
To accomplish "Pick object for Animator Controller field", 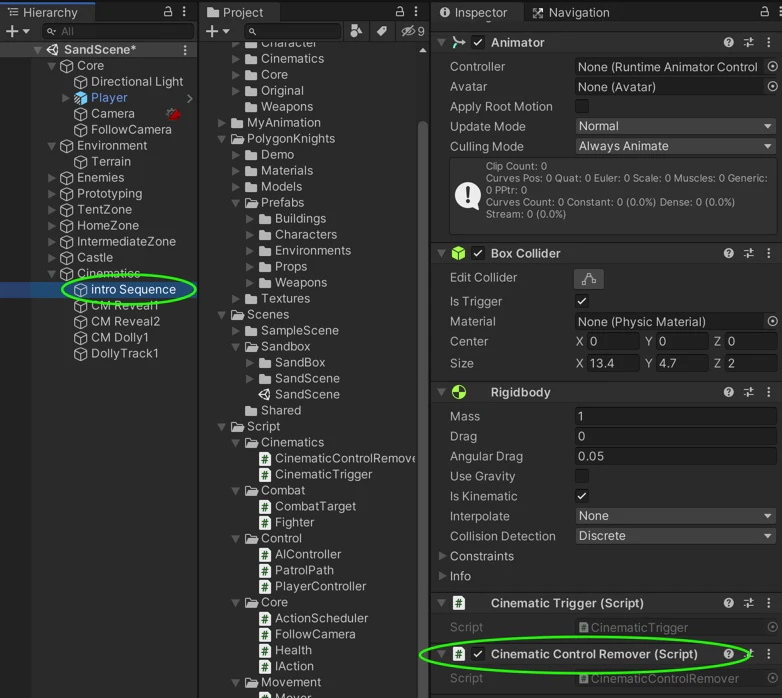I will pos(772,66).
